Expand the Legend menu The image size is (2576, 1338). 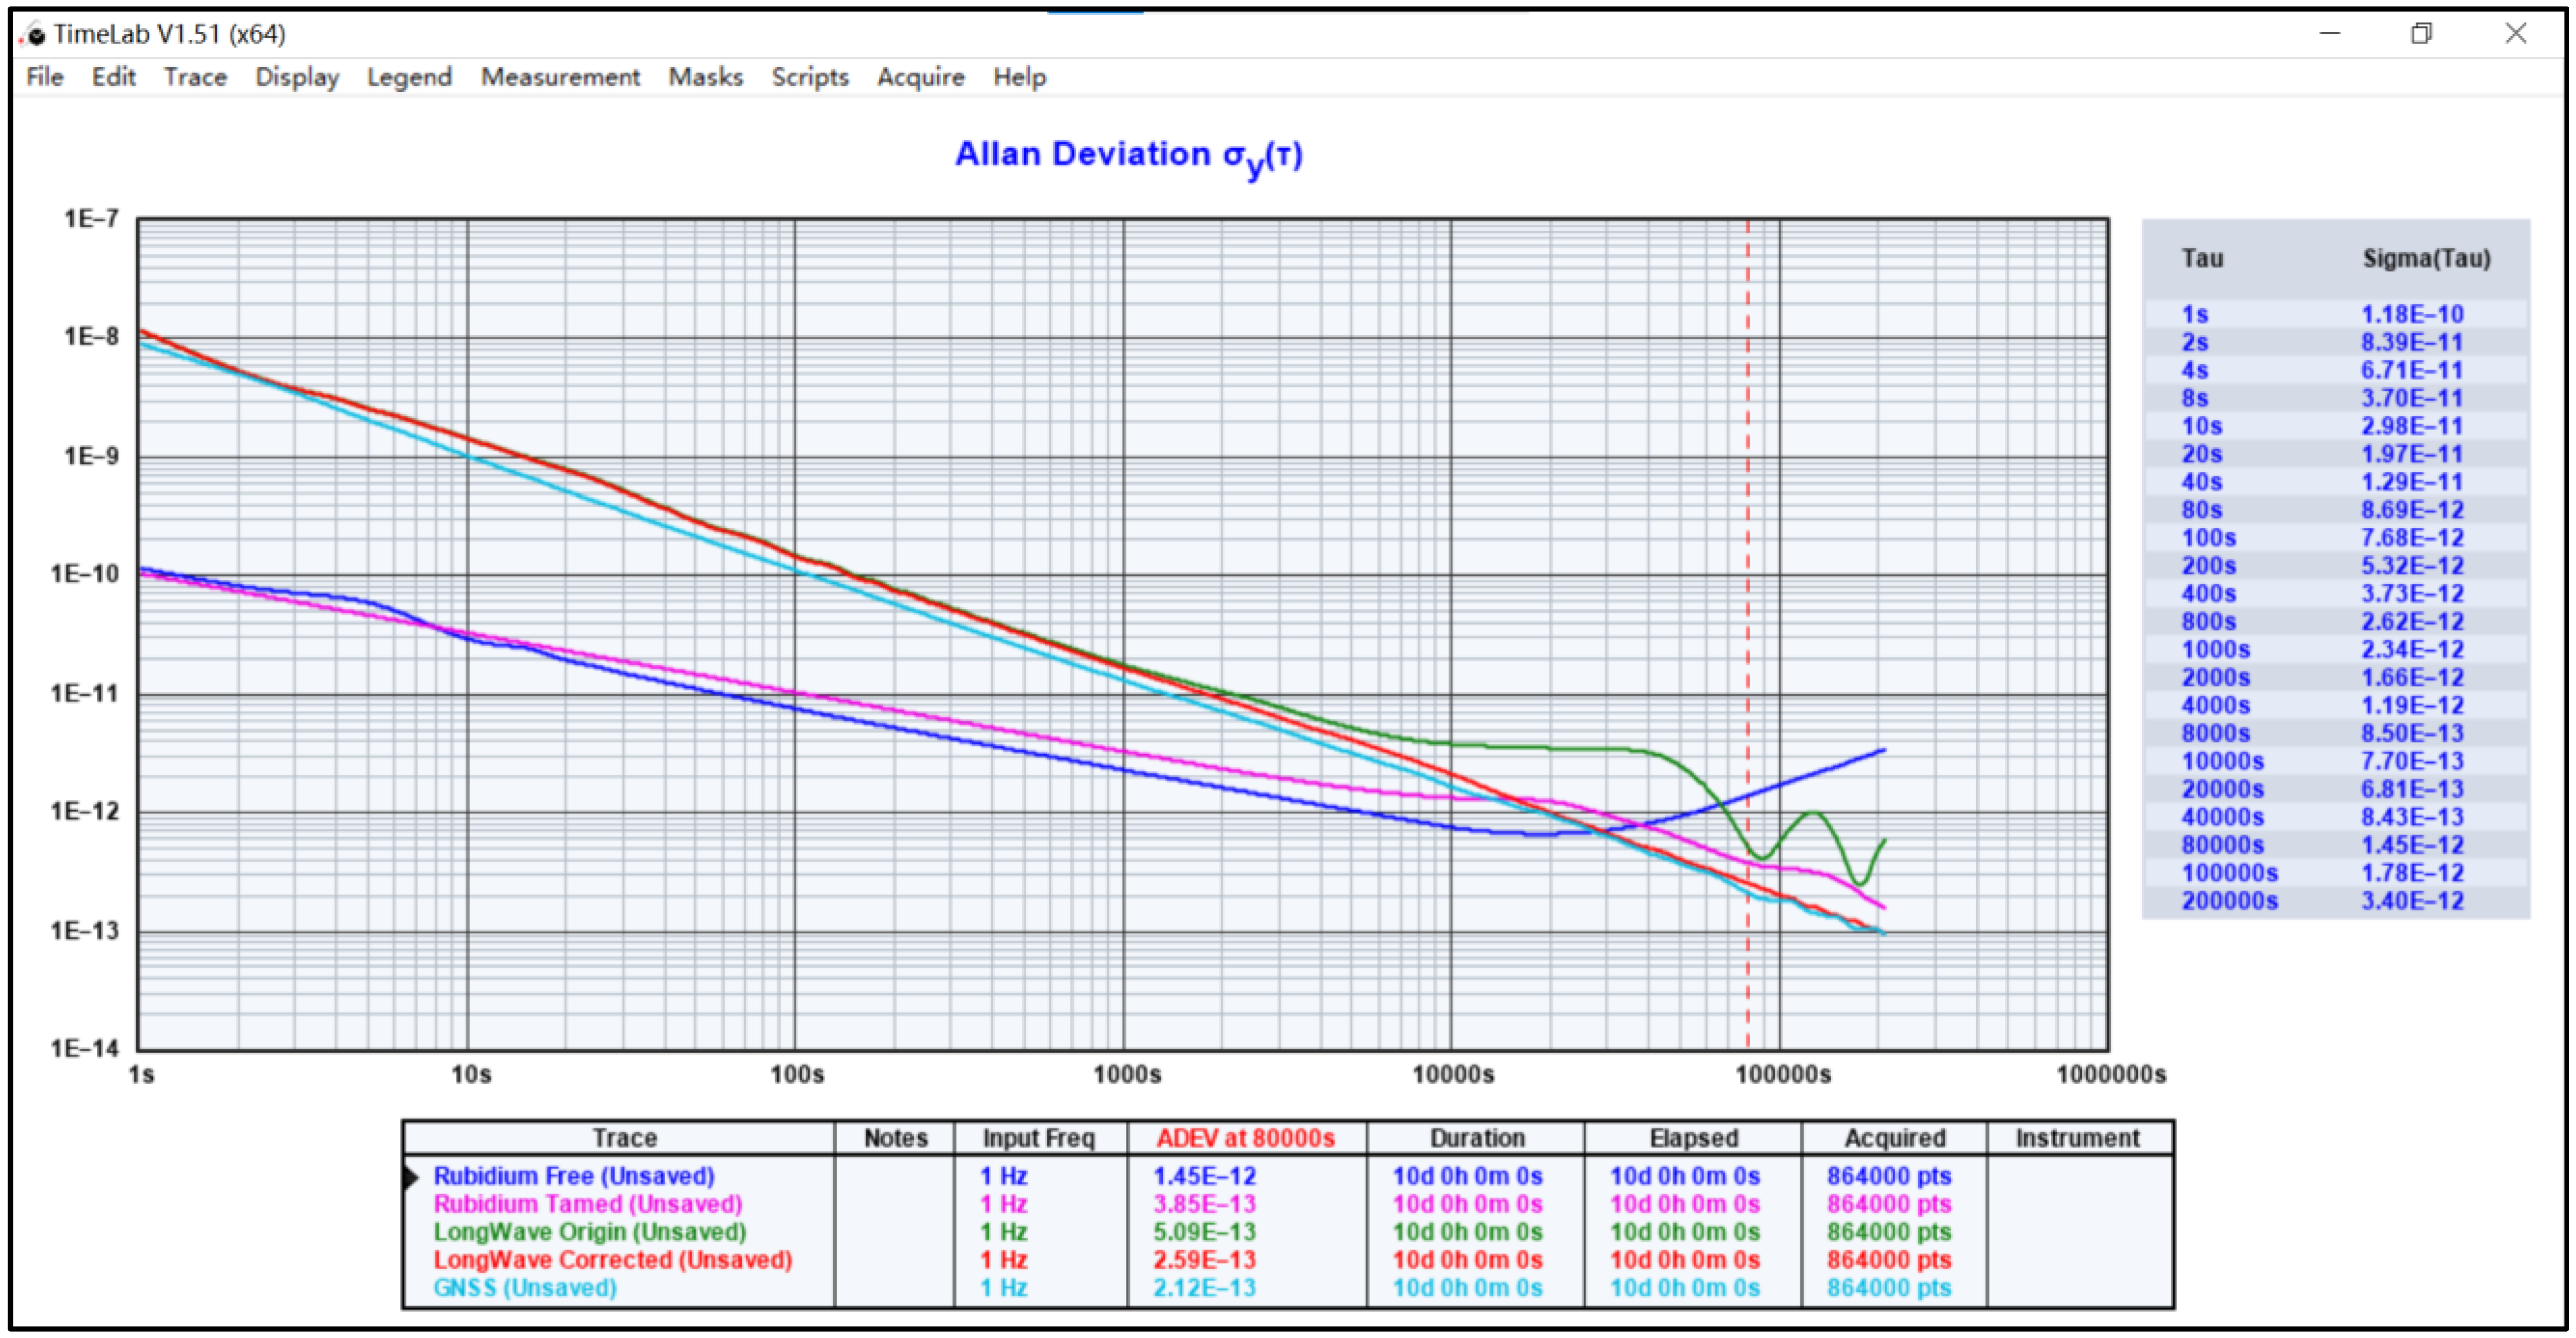pyautogui.click(x=409, y=77)
